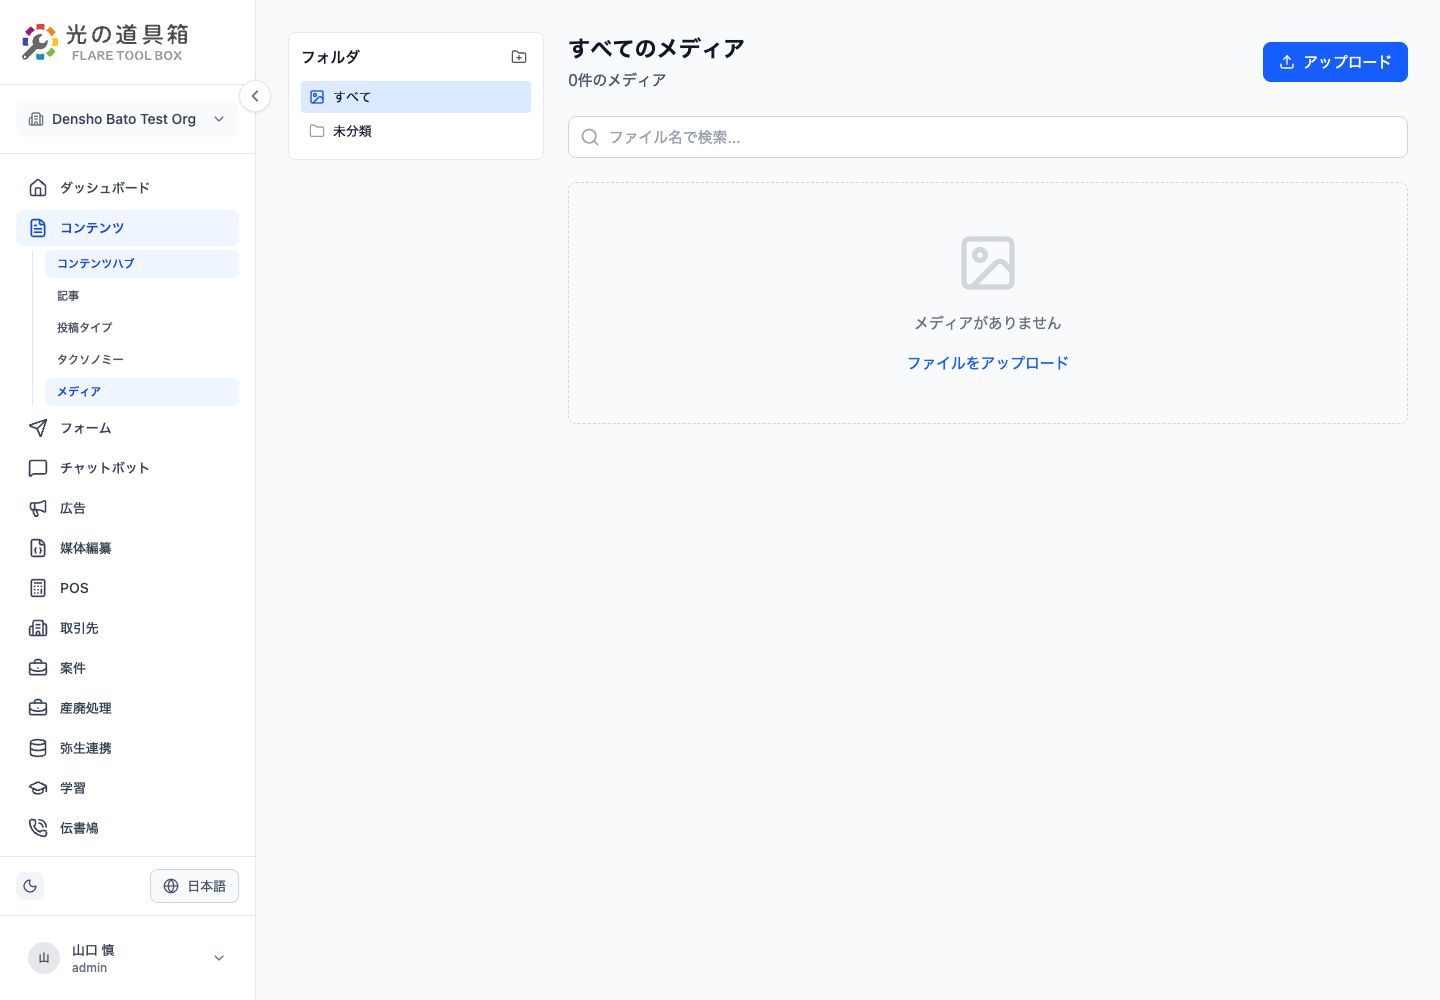Viewport: 1440px width, 1000px height.
Task: Click the building icon for 取引先
Action: 38,628
